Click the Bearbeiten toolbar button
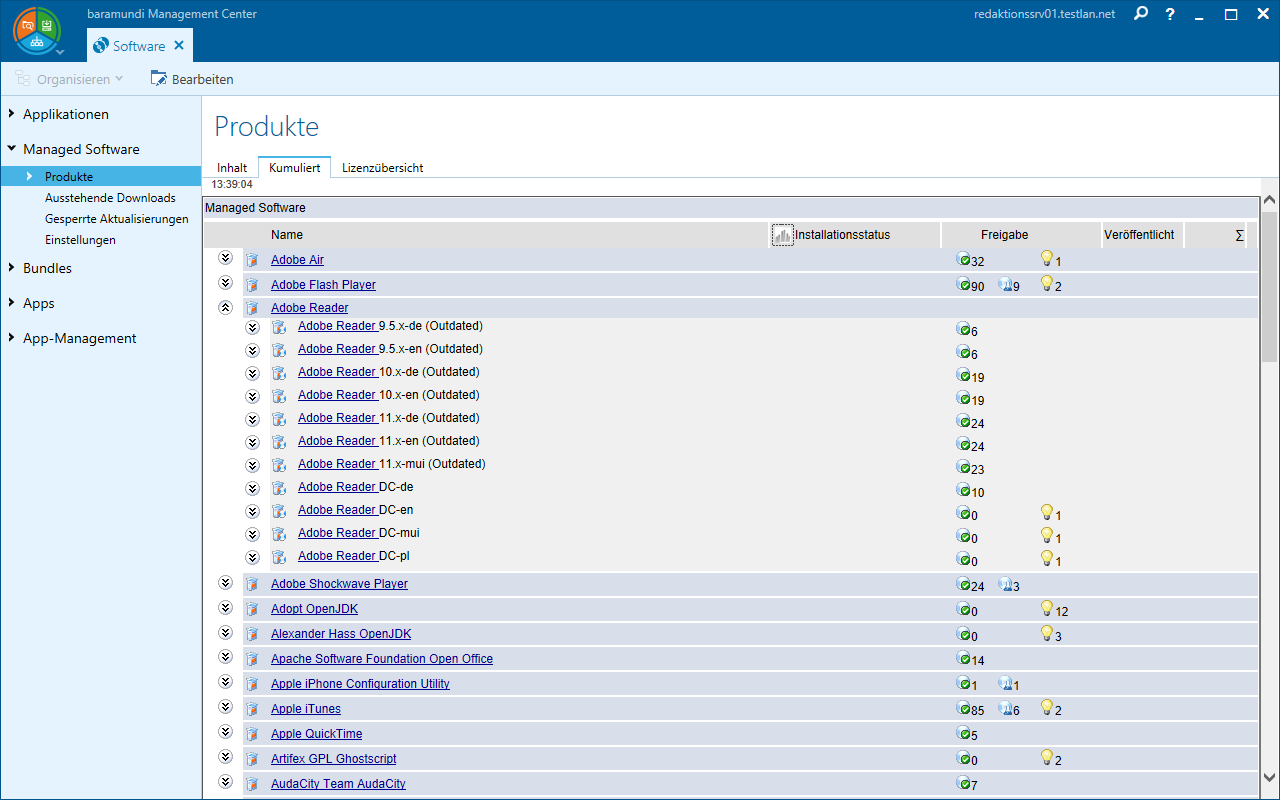 click(x=192, y=79)
